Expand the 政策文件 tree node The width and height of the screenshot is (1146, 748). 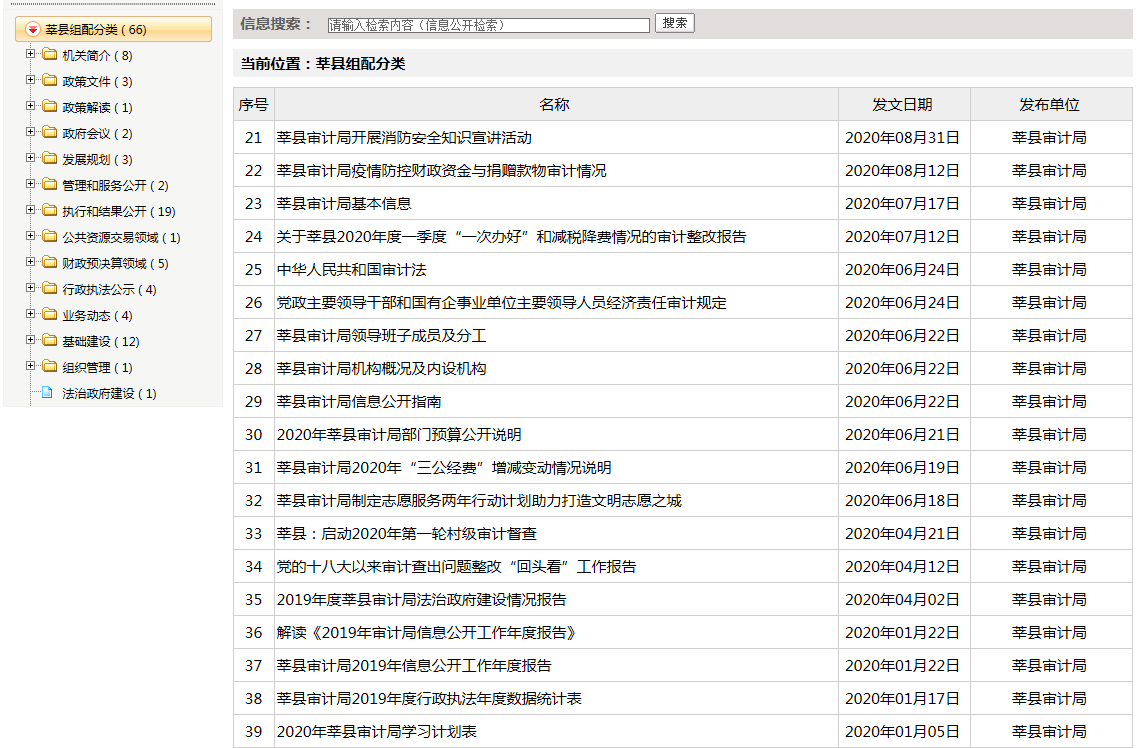click(x=30, y=80)
